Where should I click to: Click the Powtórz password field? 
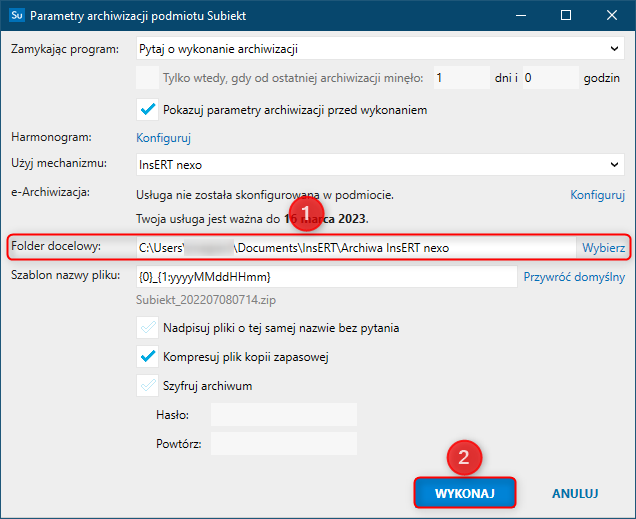click(284, 443)
